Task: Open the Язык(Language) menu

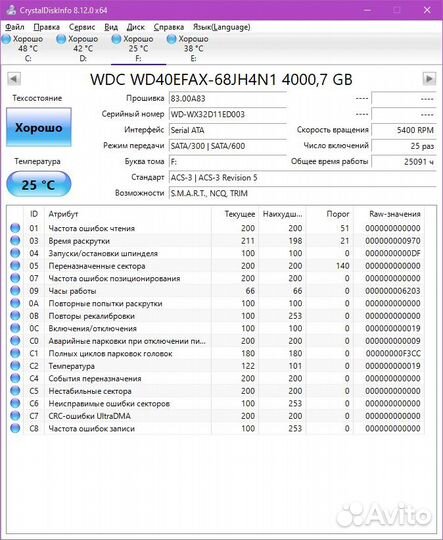Action: point(221,27)
